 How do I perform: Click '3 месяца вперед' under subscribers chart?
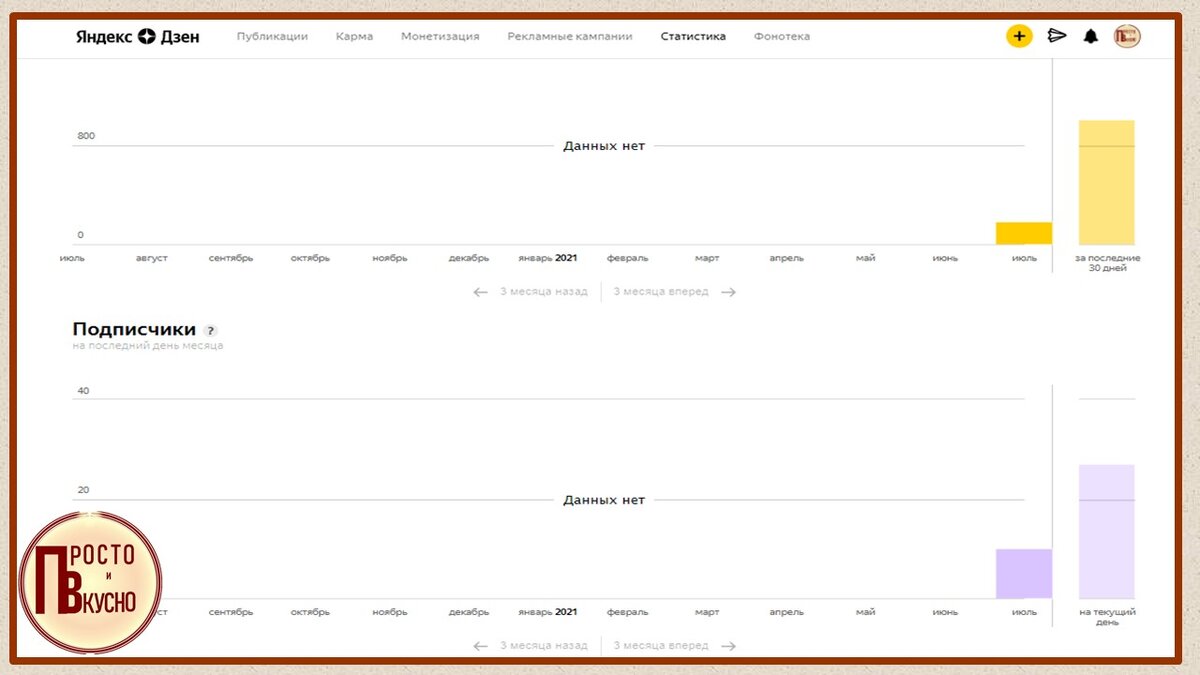click(661, 646)
